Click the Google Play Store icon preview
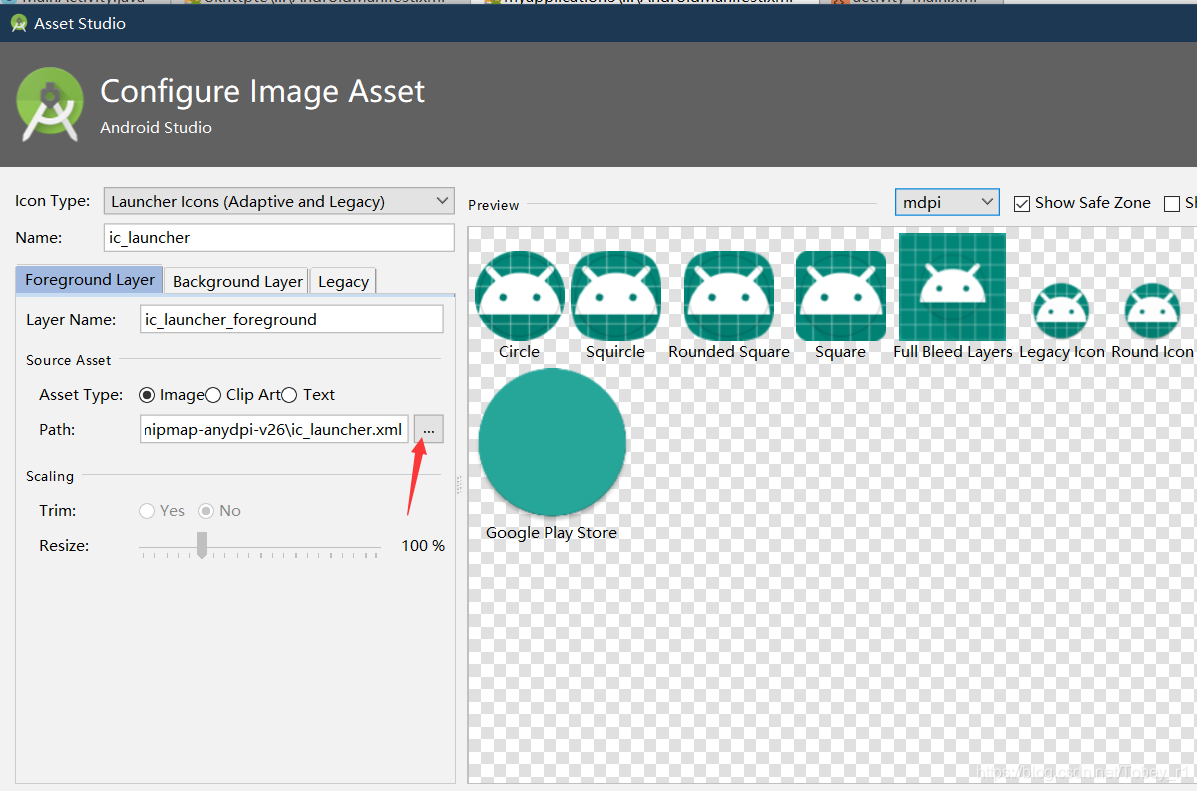1197x791 pixels. 552,442
